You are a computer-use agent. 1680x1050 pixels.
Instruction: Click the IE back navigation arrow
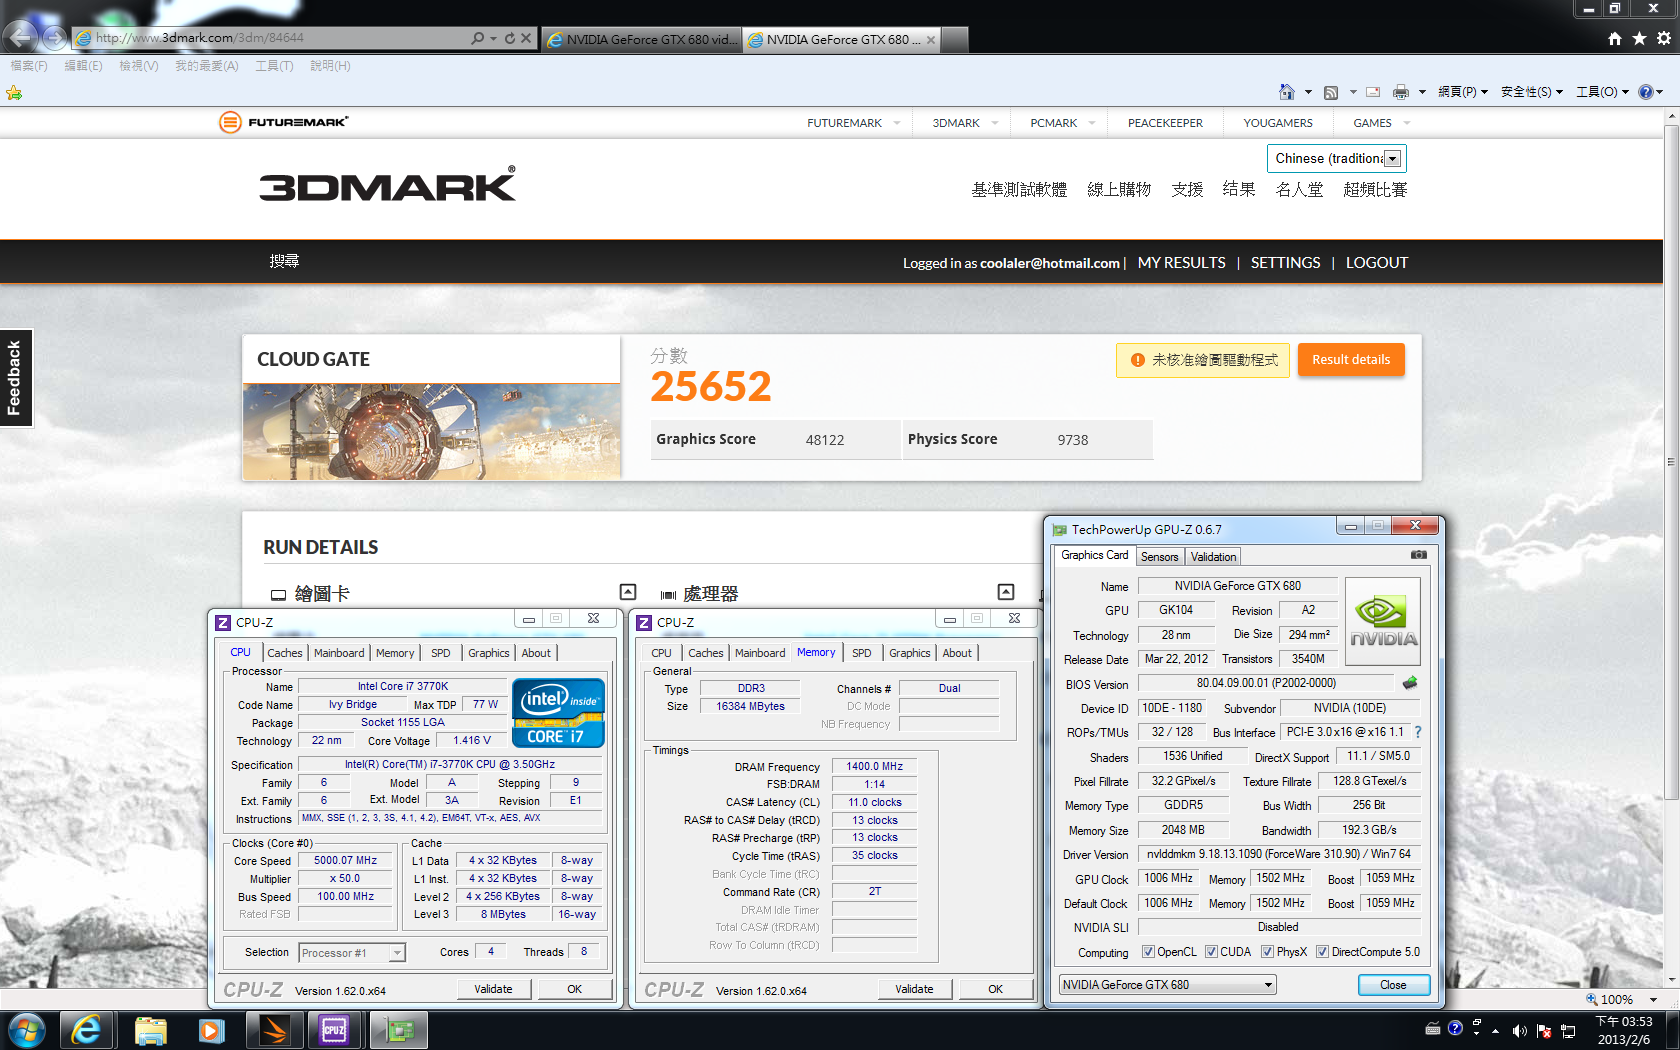click(x=21, y=37)
